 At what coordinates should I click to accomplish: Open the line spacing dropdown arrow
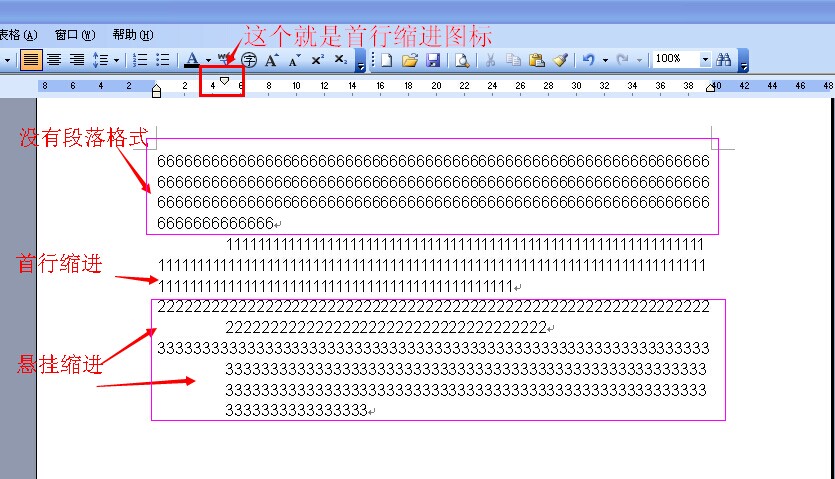(116, 60)
